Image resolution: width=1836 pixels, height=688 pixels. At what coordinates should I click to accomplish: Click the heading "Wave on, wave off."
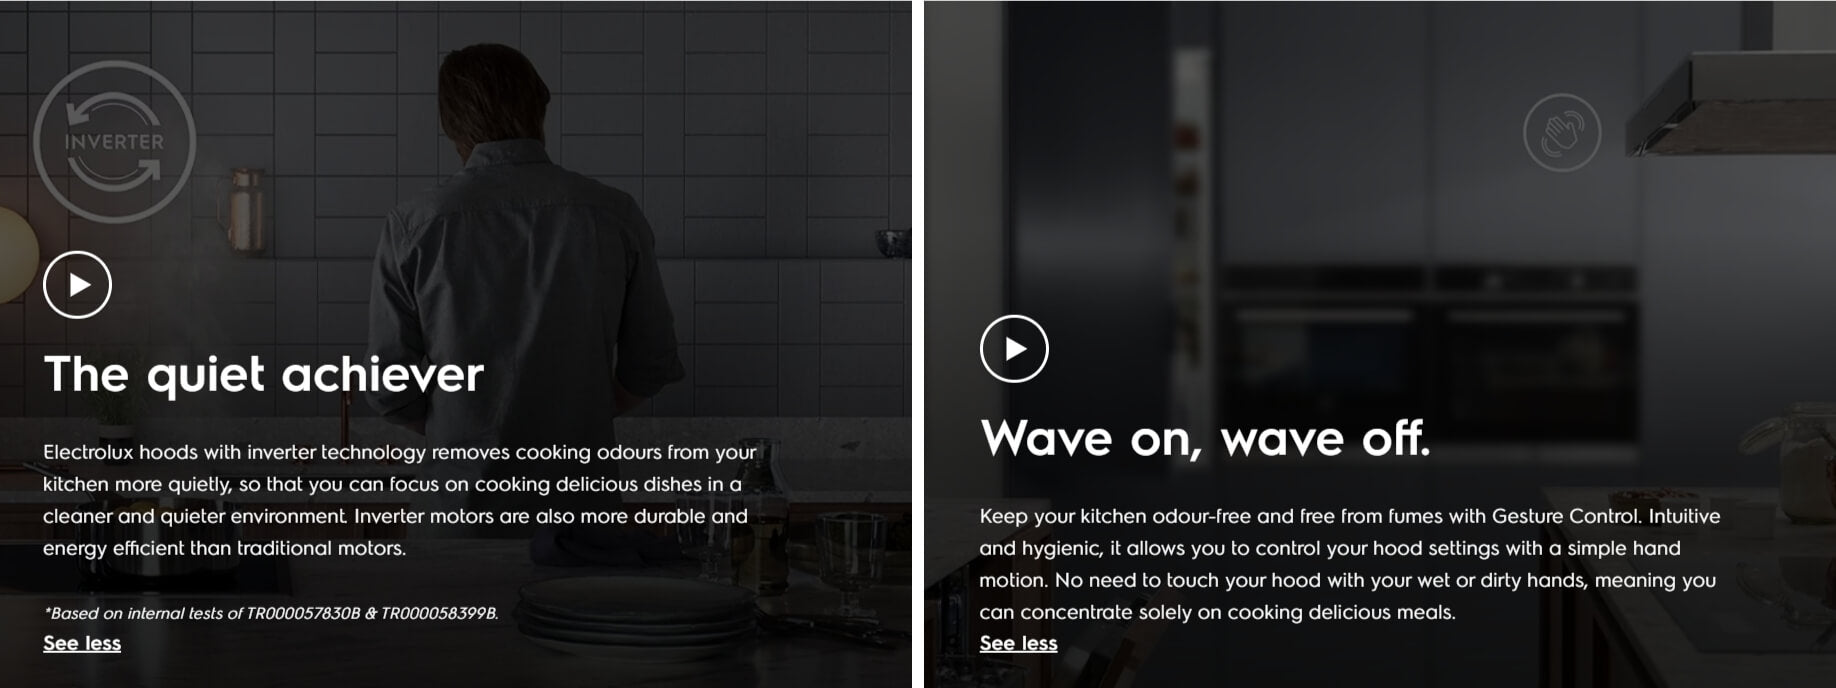1205,438
